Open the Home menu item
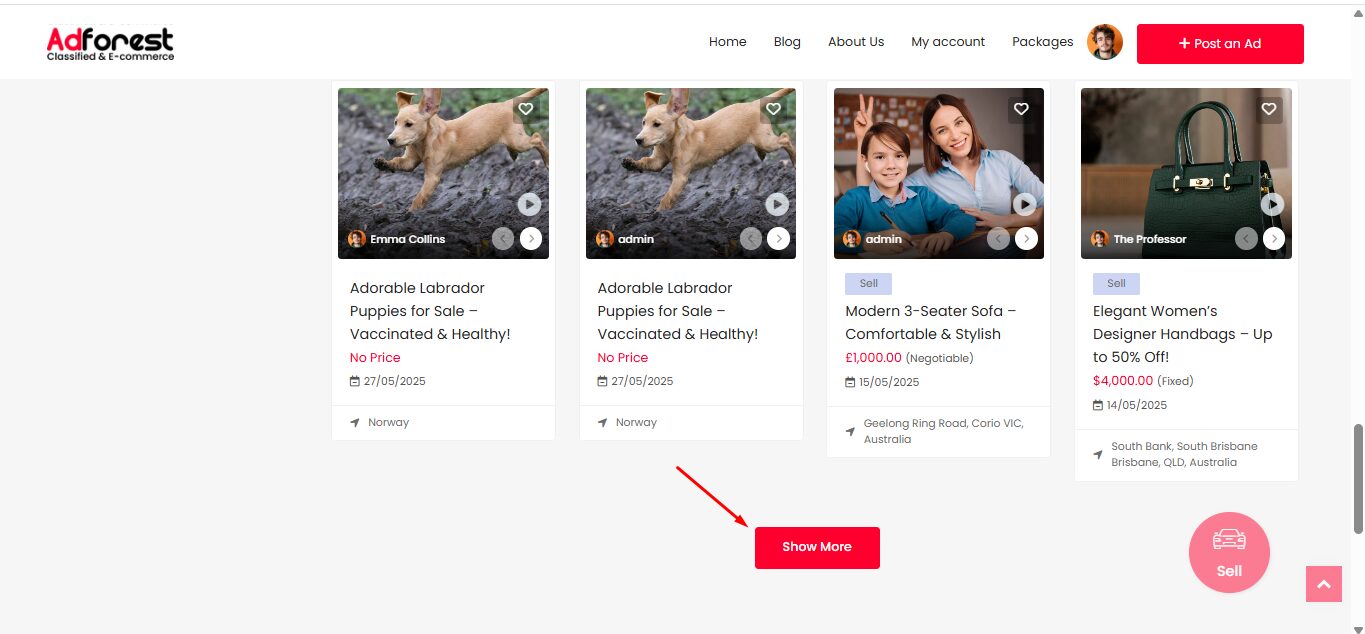The height and width of the screenshot is (634, 1365). (x=727, y=42)
